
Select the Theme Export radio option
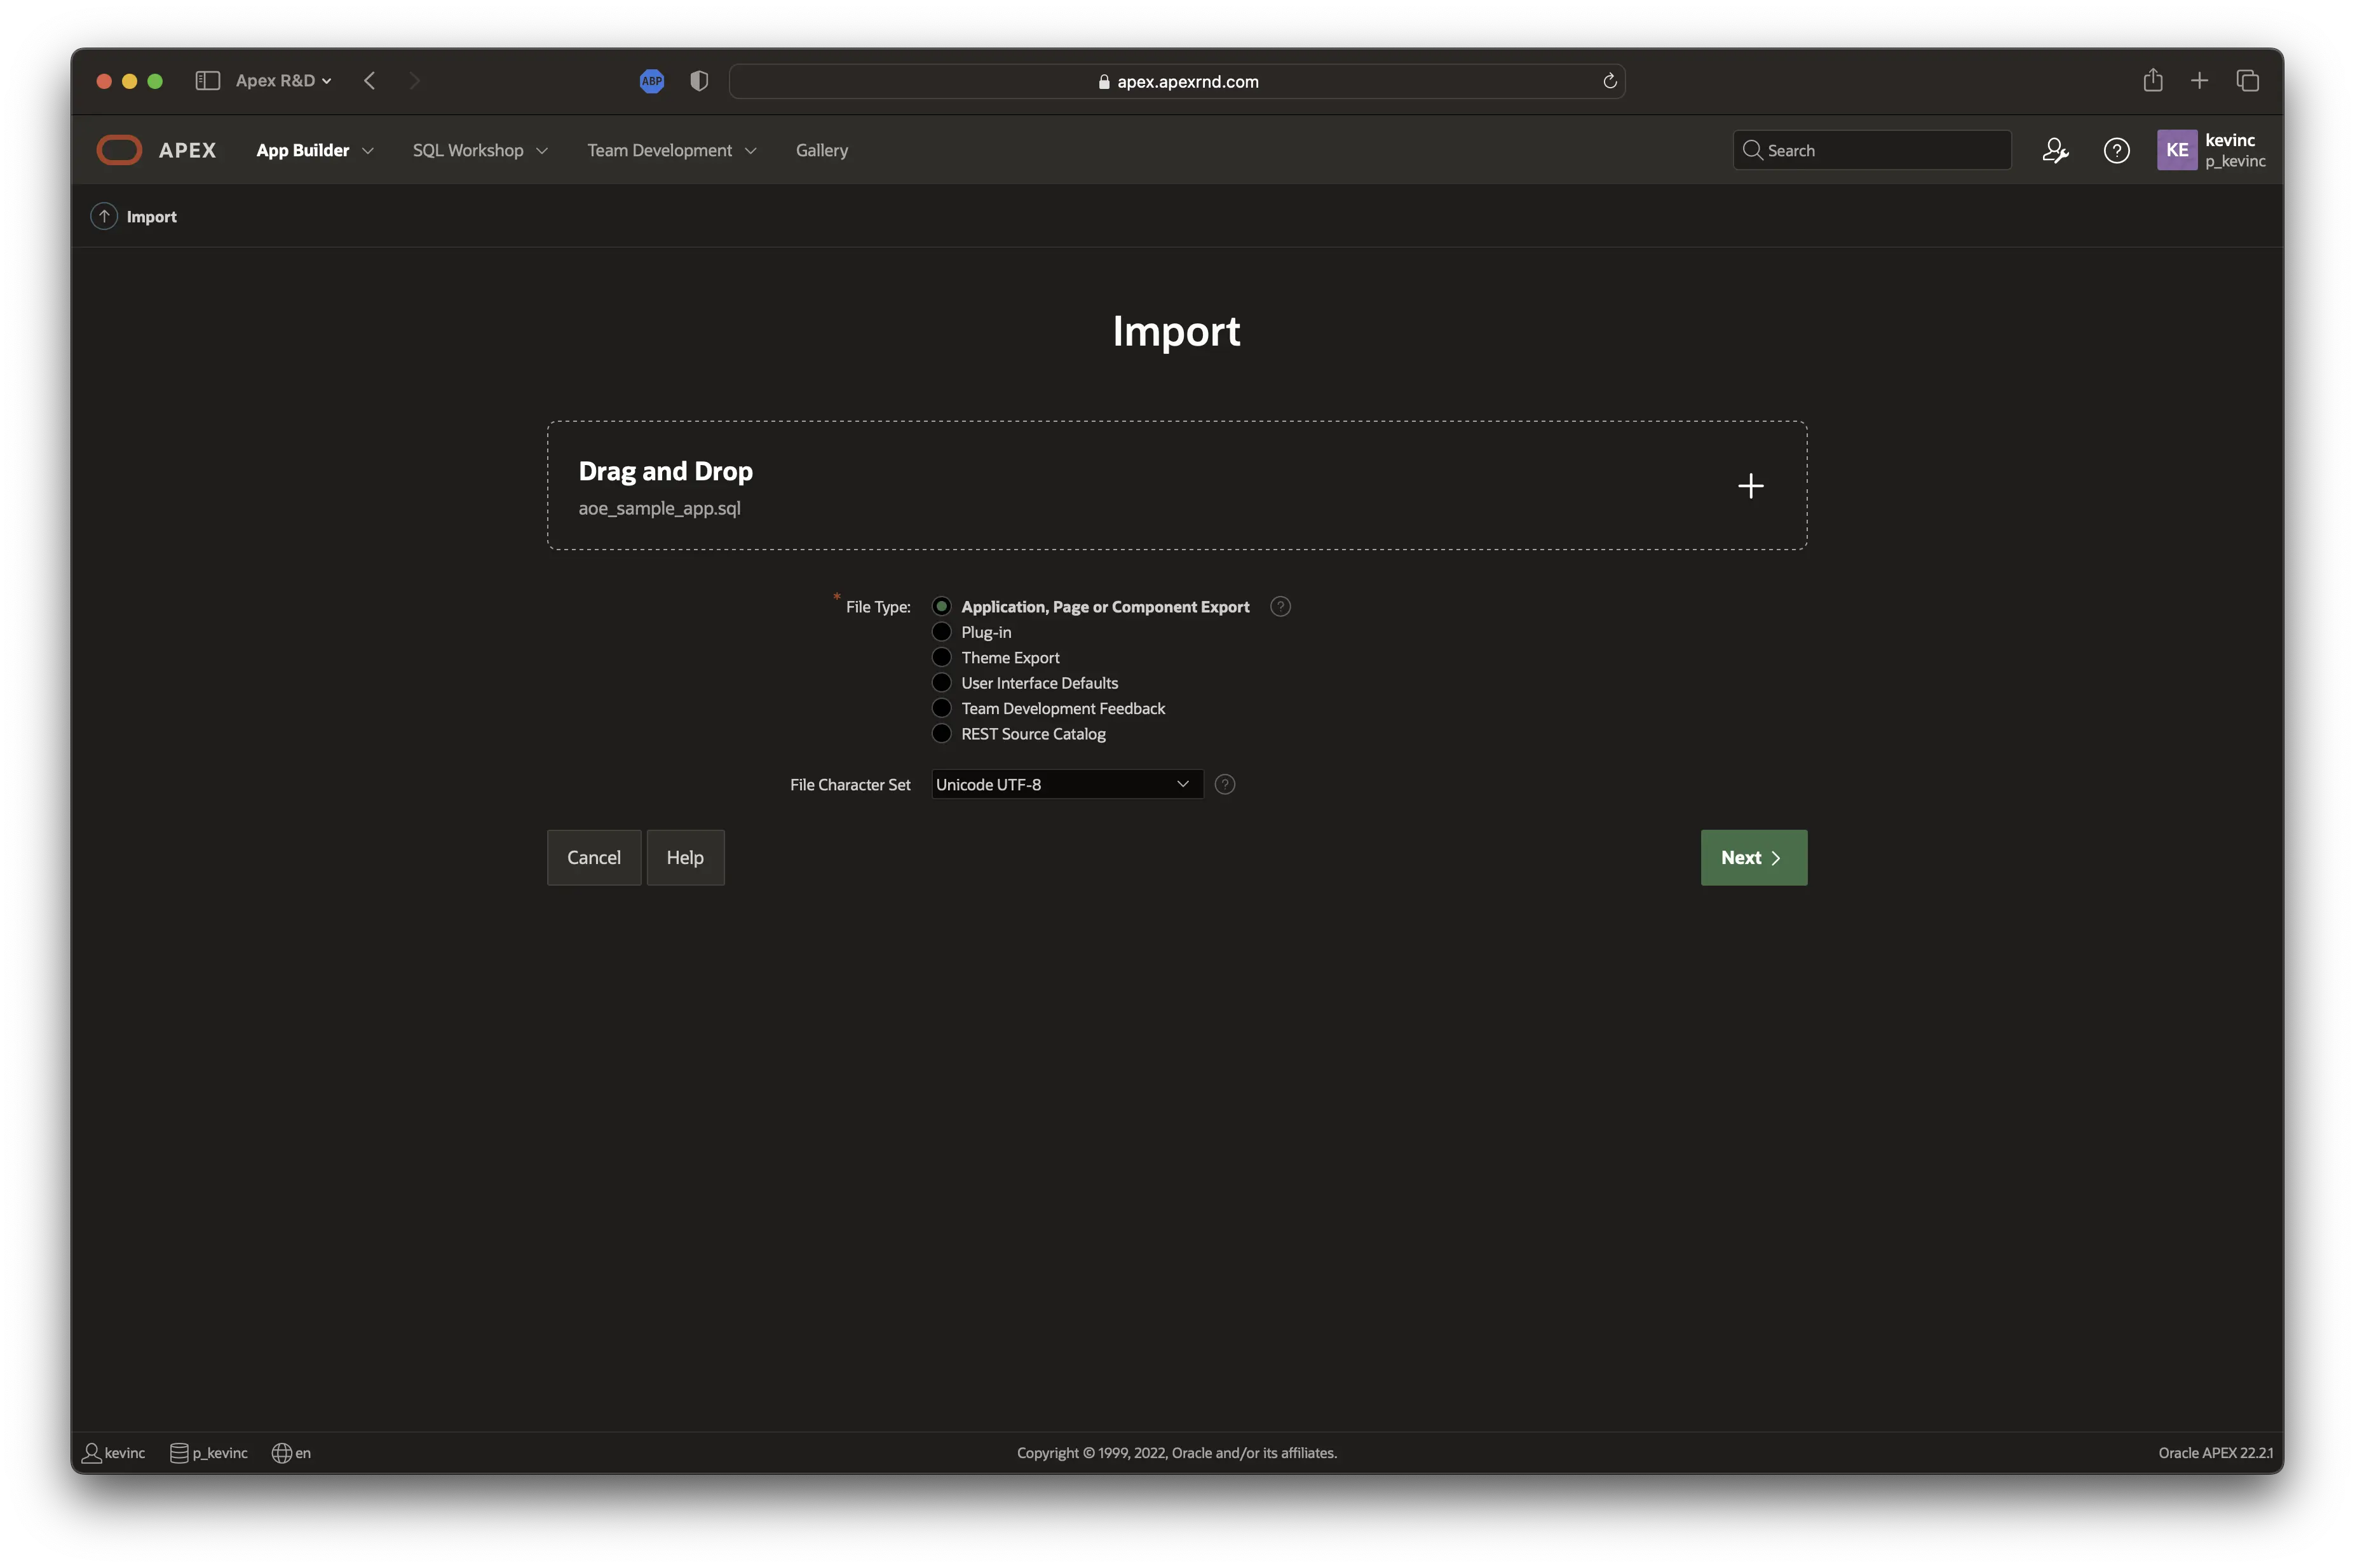tap(941, 658)
